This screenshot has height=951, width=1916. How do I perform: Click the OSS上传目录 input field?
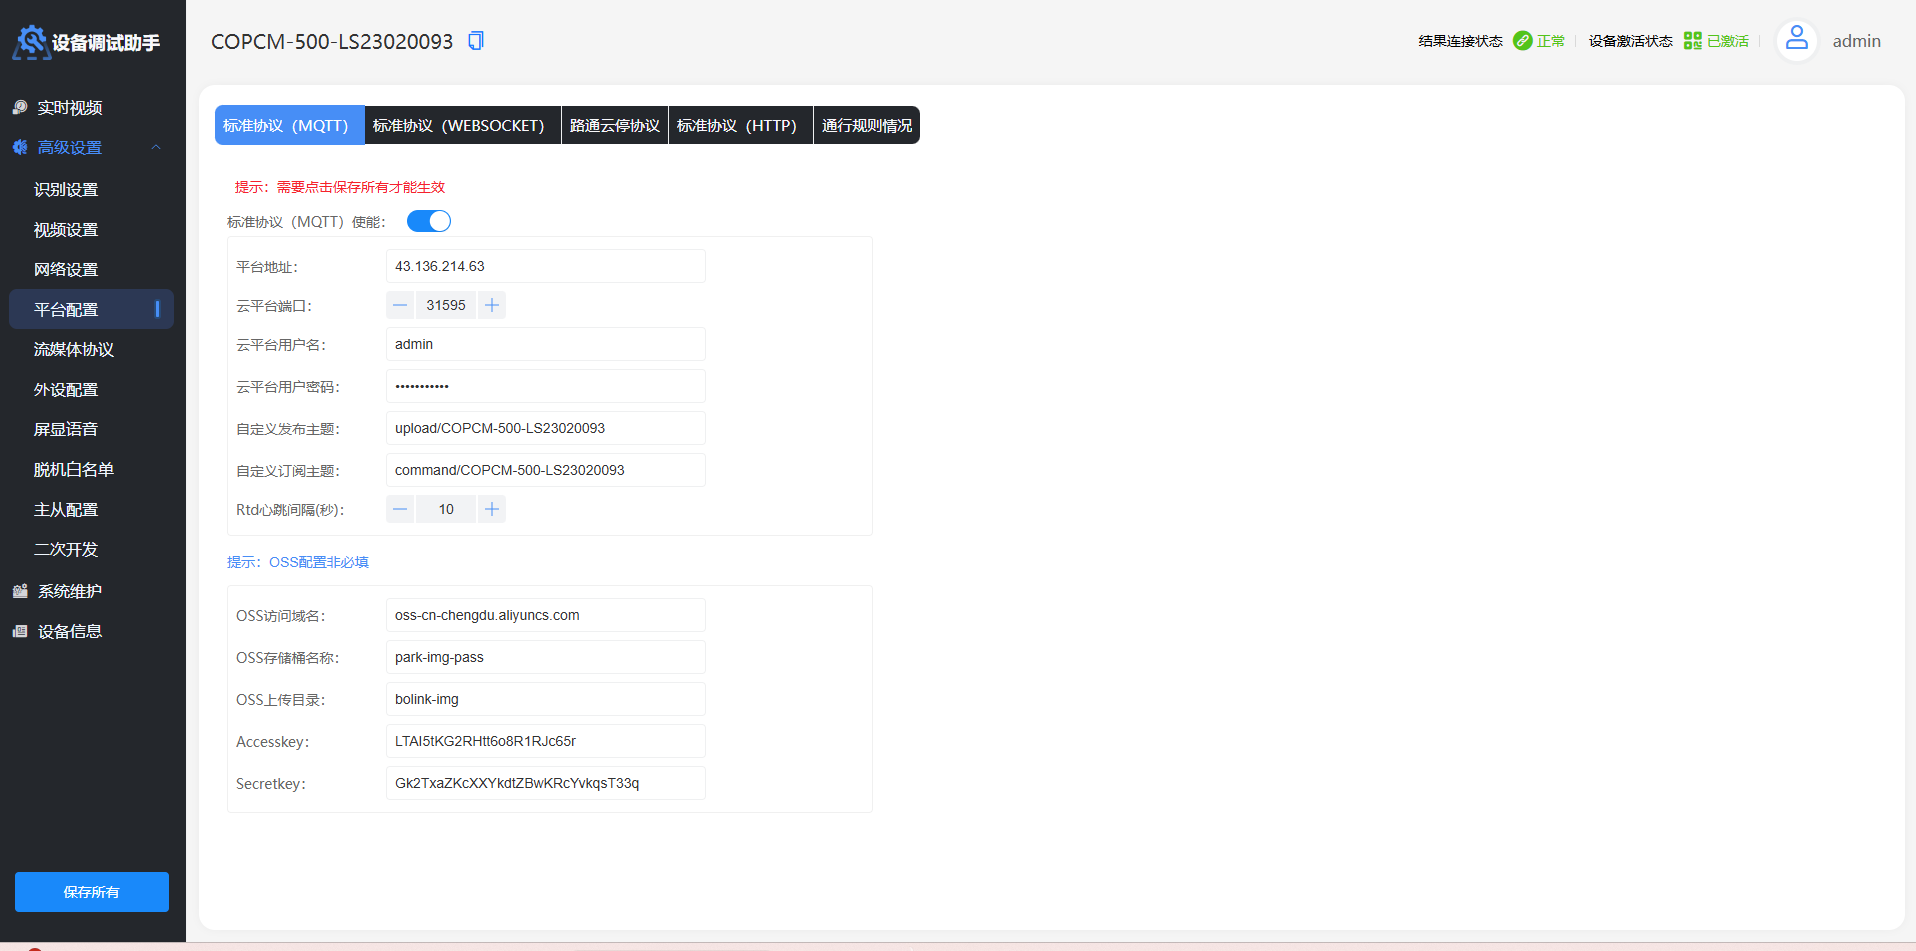pos(546,699)
